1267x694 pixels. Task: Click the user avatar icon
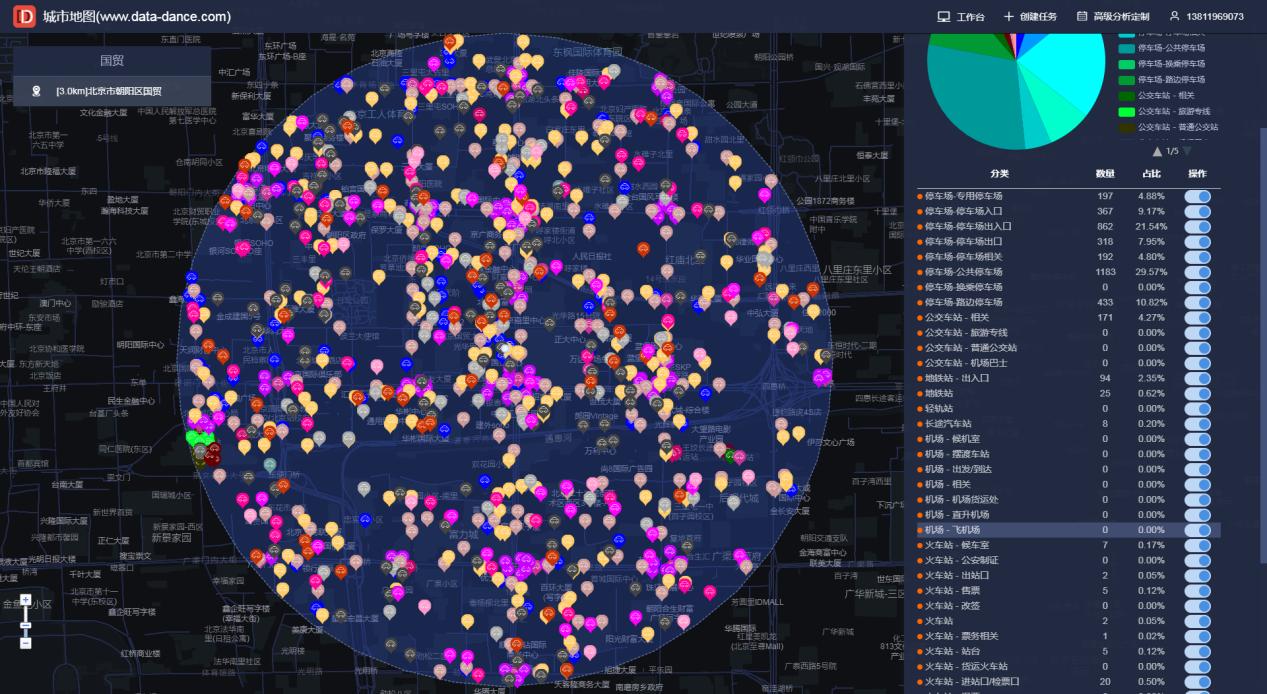[1174, 17]
